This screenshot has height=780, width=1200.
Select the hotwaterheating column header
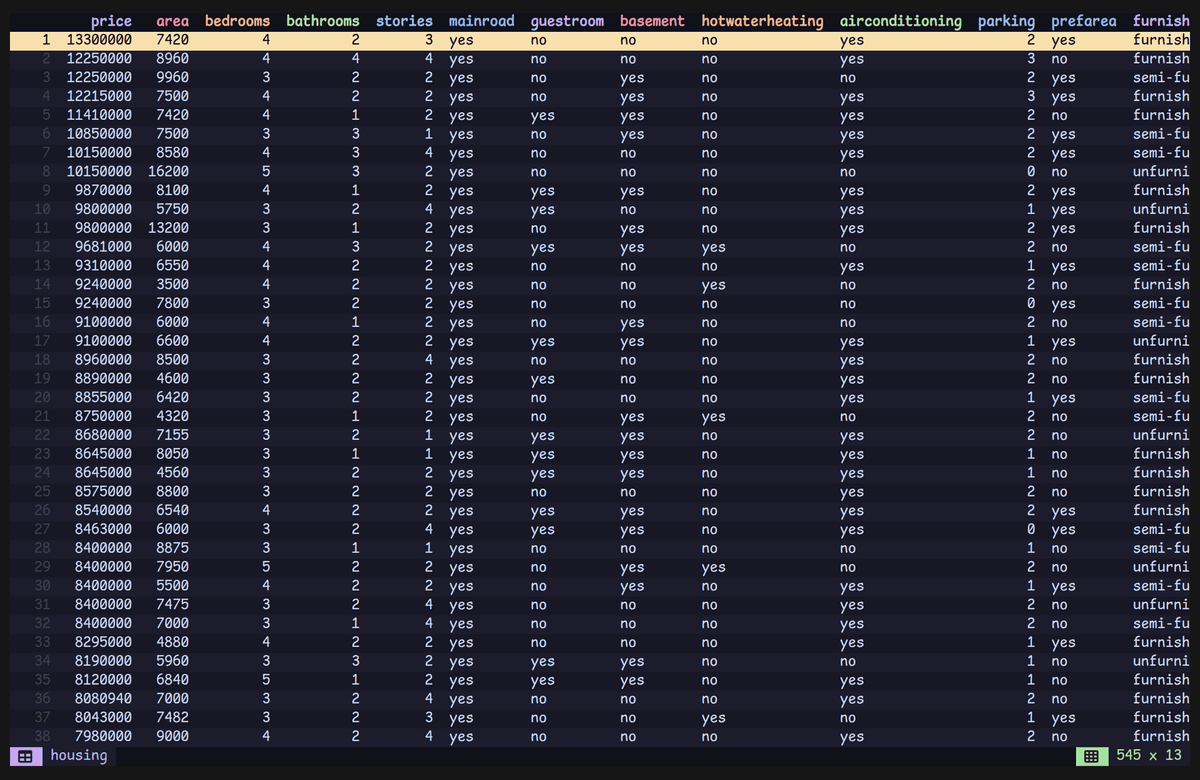tap(762, 21)
